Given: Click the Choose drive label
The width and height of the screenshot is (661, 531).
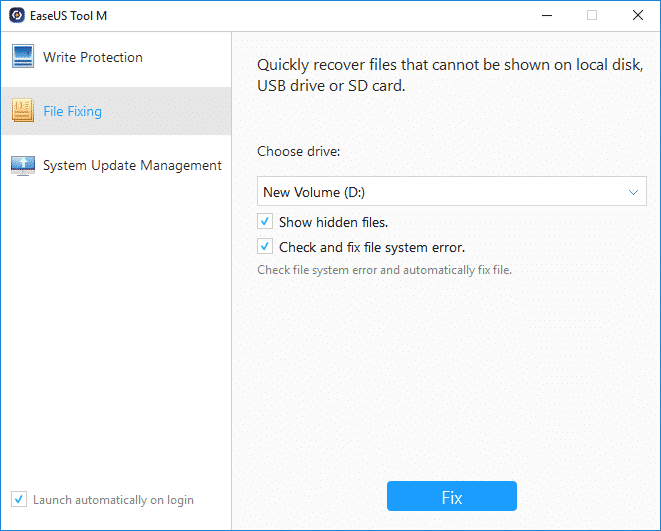Looking at the screenshot, I should tap(298, 152).
